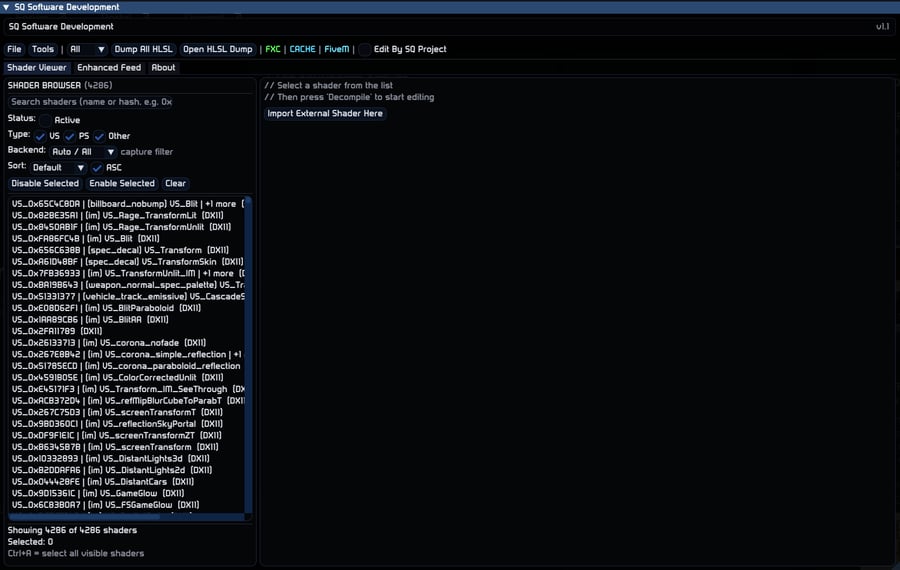Expand the All filter dropdown
This screenshot has height=570, width=900.
[87, 49]
